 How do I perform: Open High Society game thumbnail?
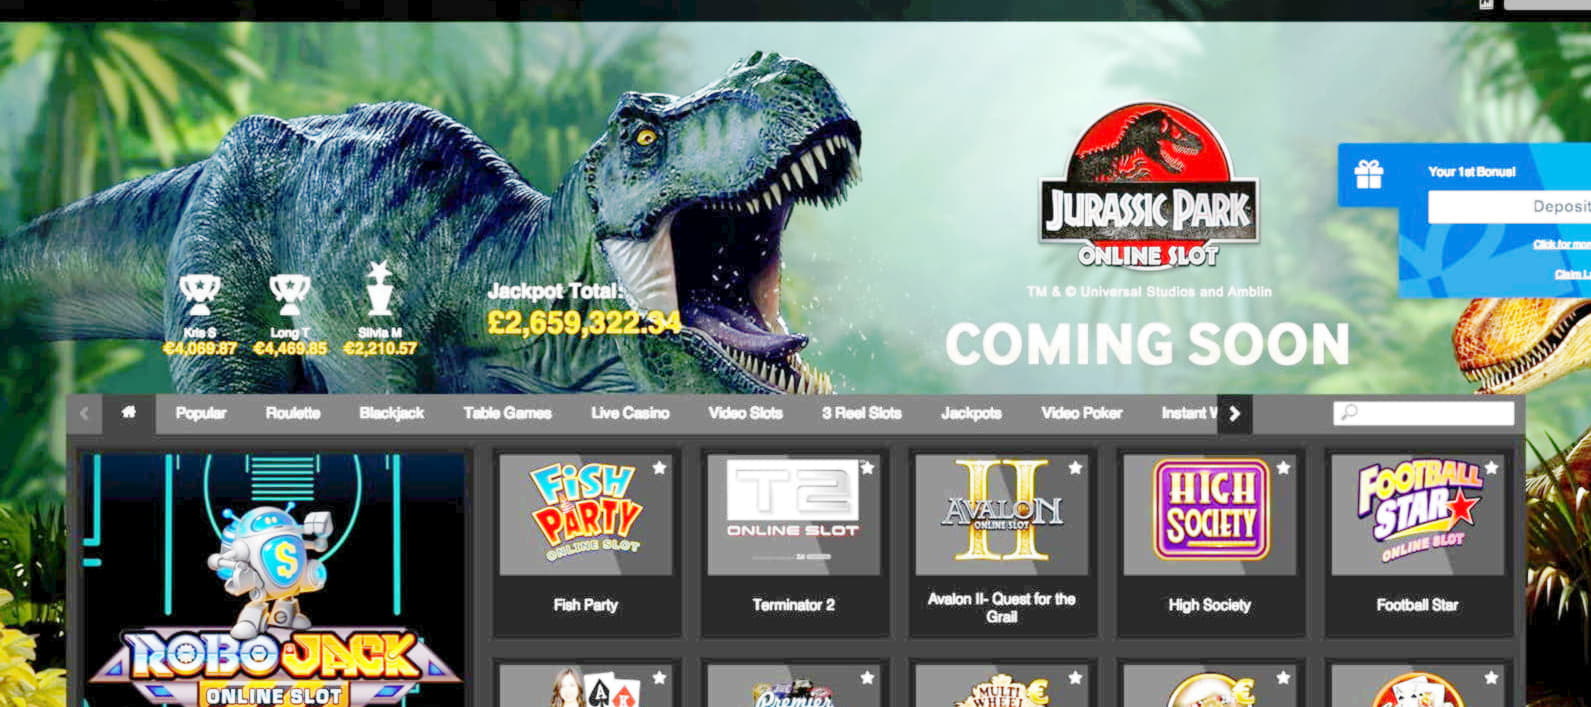(x=1210, y=515)
